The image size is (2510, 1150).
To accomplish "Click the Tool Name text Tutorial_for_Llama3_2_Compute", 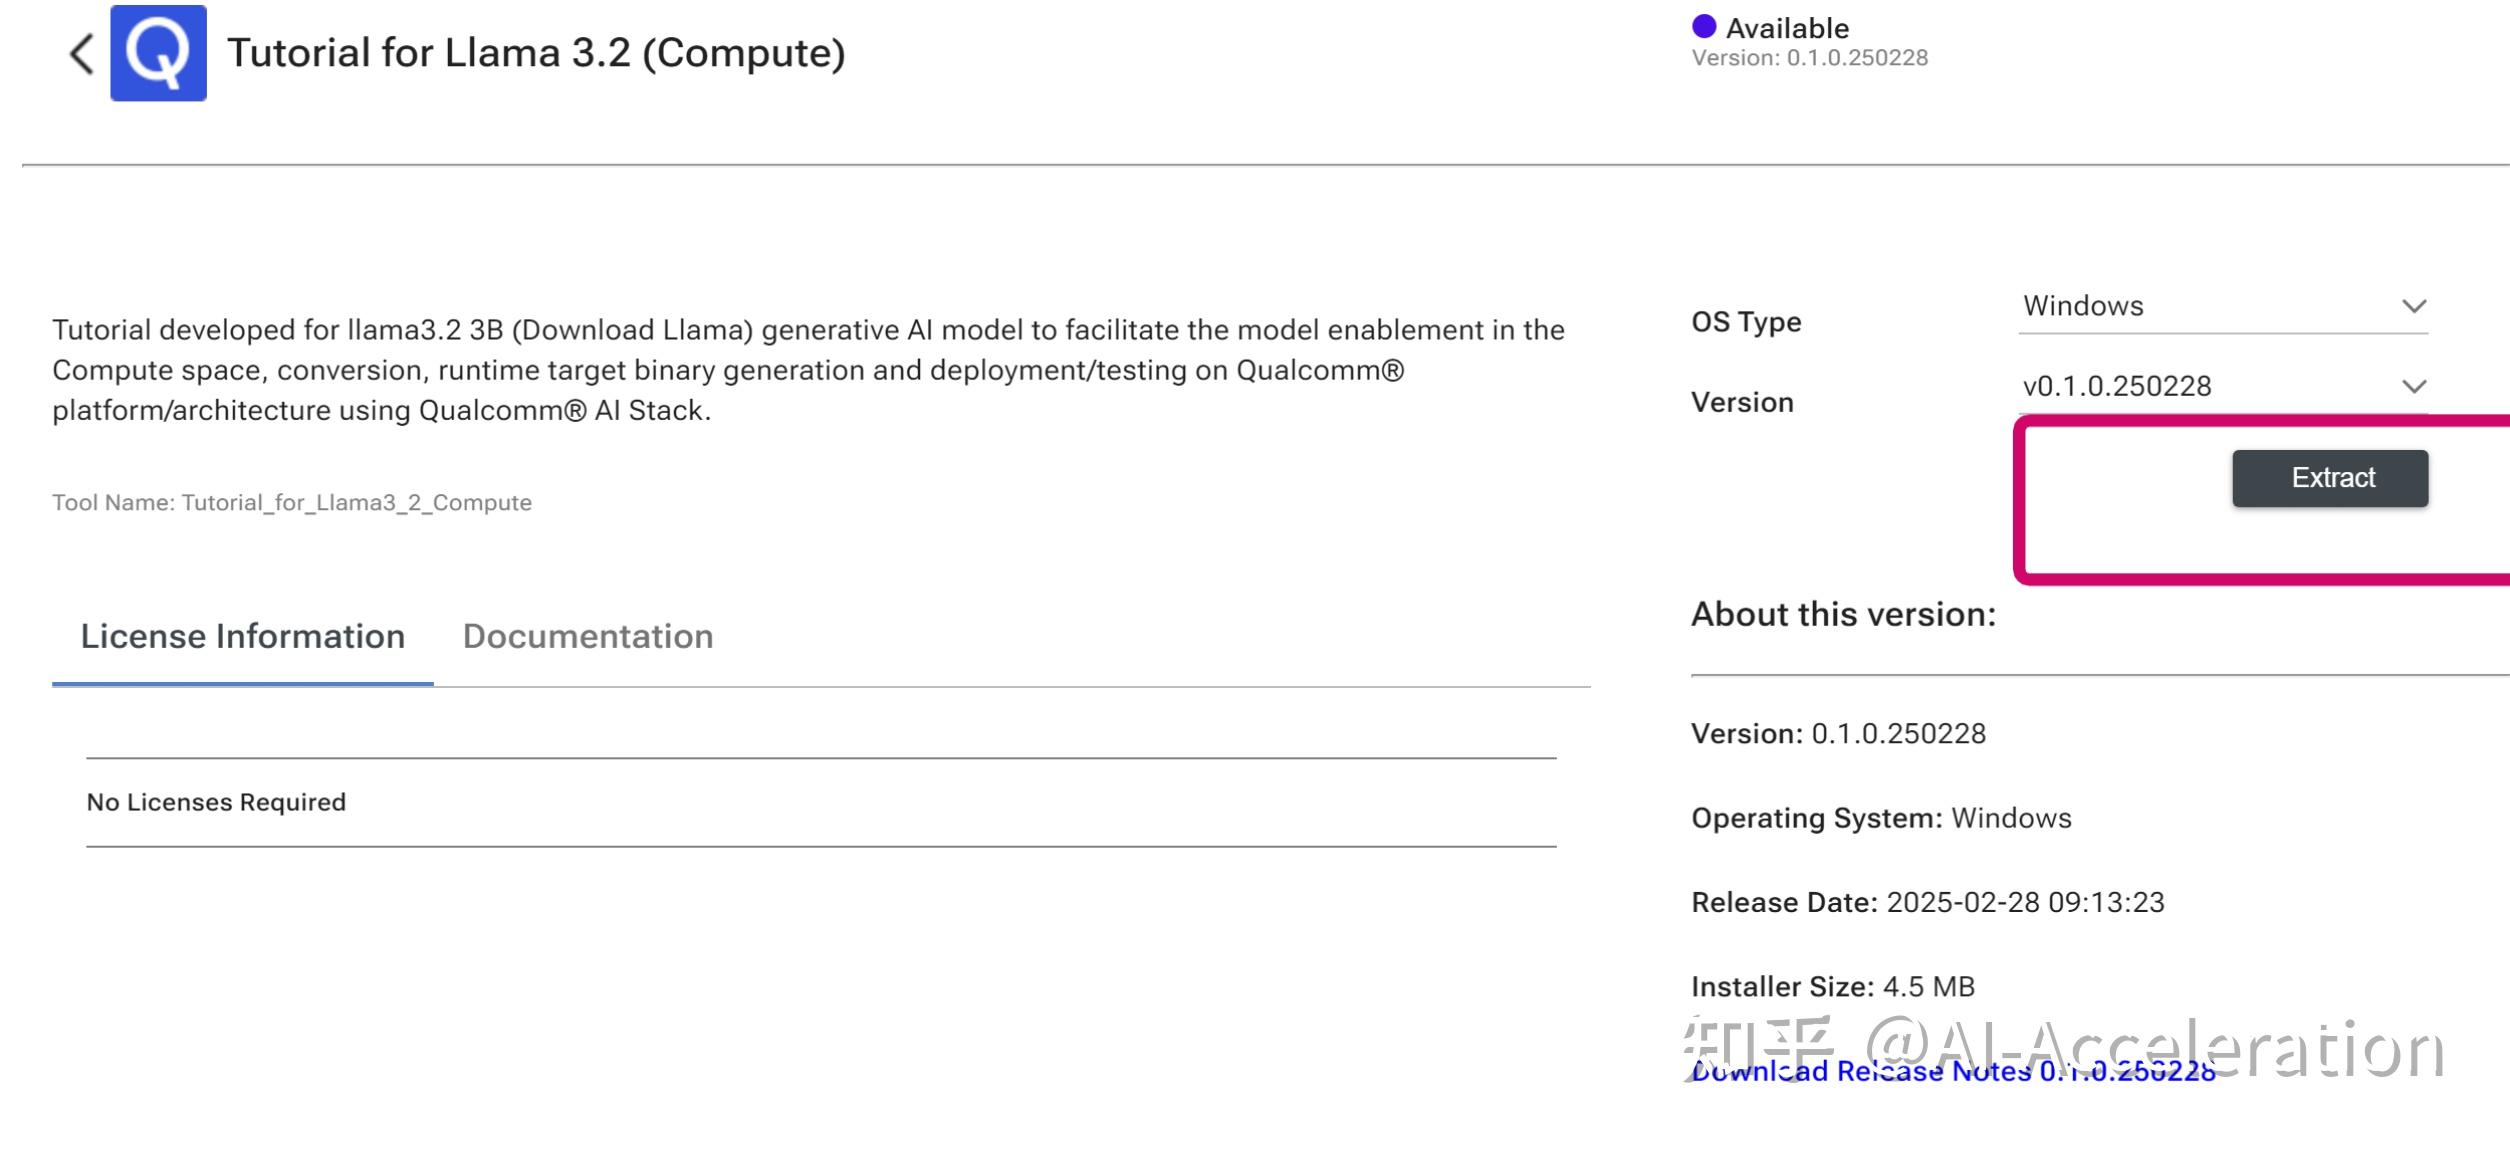I will coord(292,503).
